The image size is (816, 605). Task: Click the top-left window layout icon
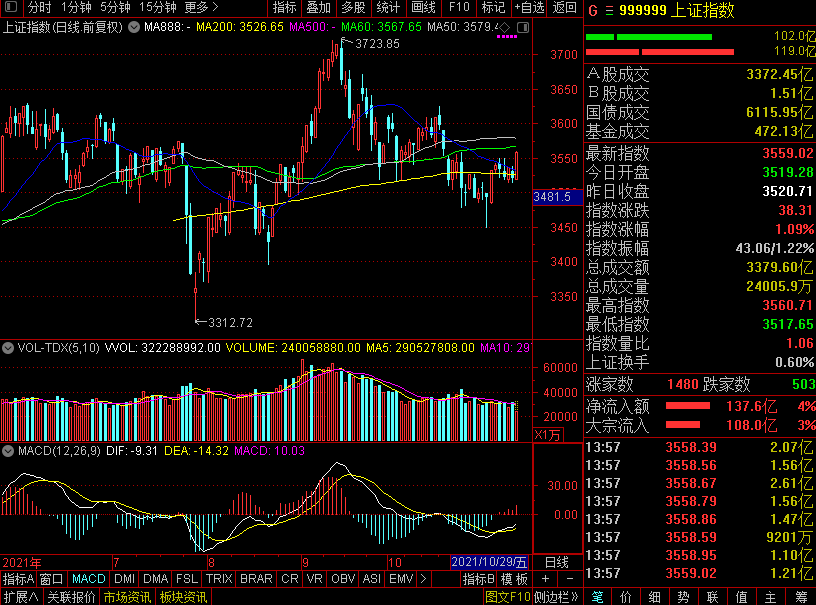pyautogui.click(x=10, y=7)
